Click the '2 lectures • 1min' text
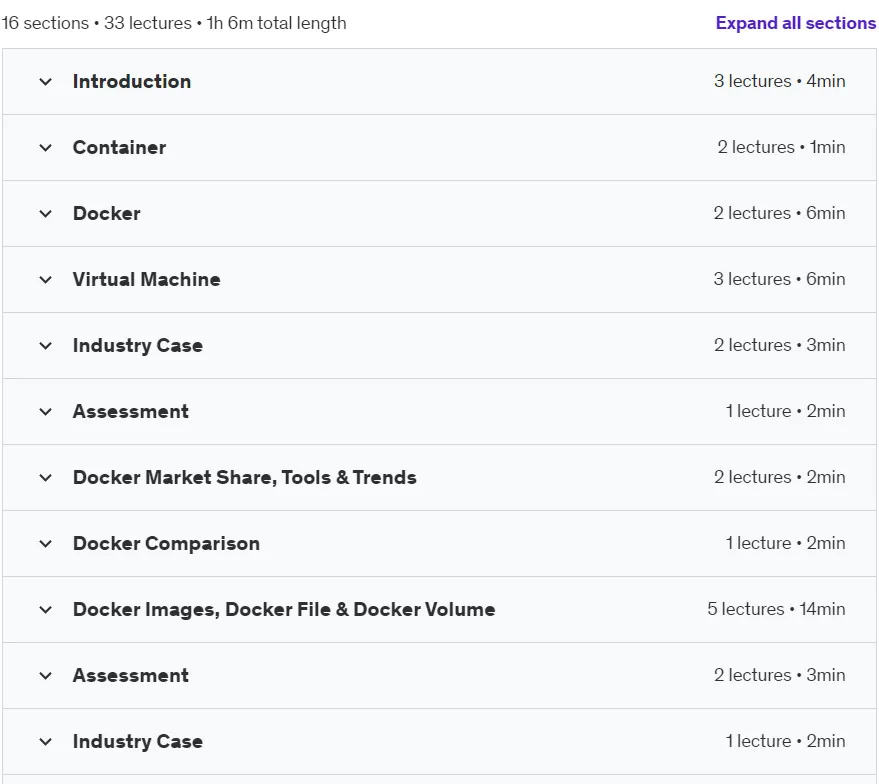 pyautogui.click(x=781, y=147)
